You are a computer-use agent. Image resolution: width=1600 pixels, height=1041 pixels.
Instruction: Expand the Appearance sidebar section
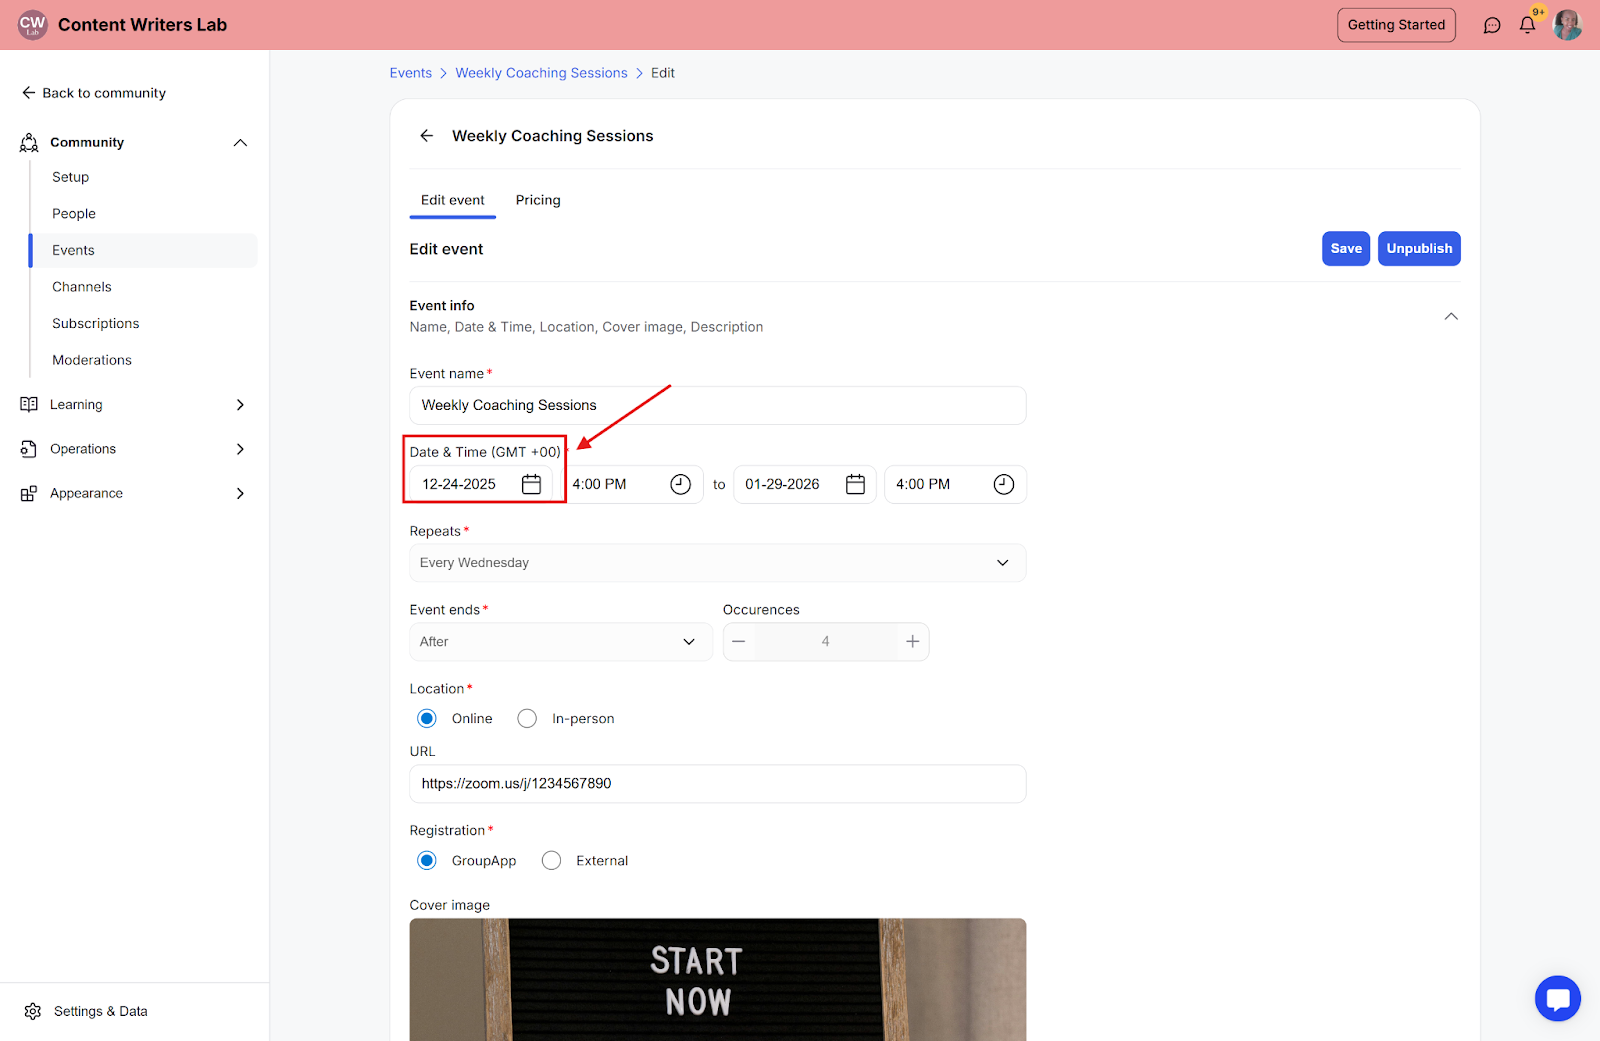[240, 493]
